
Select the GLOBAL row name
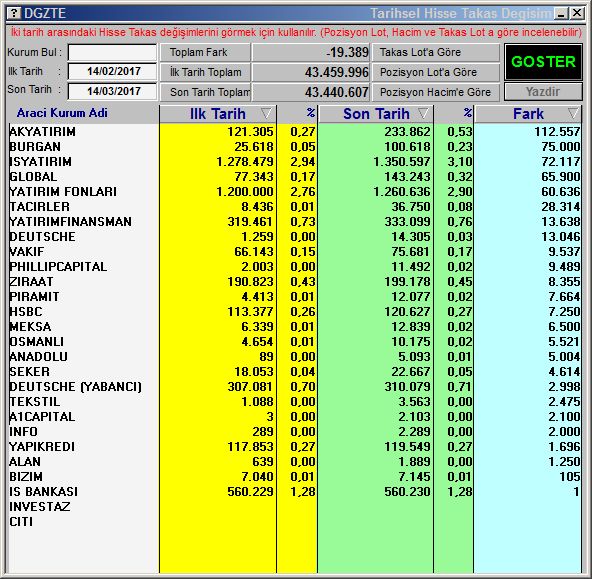pos(33,177)
